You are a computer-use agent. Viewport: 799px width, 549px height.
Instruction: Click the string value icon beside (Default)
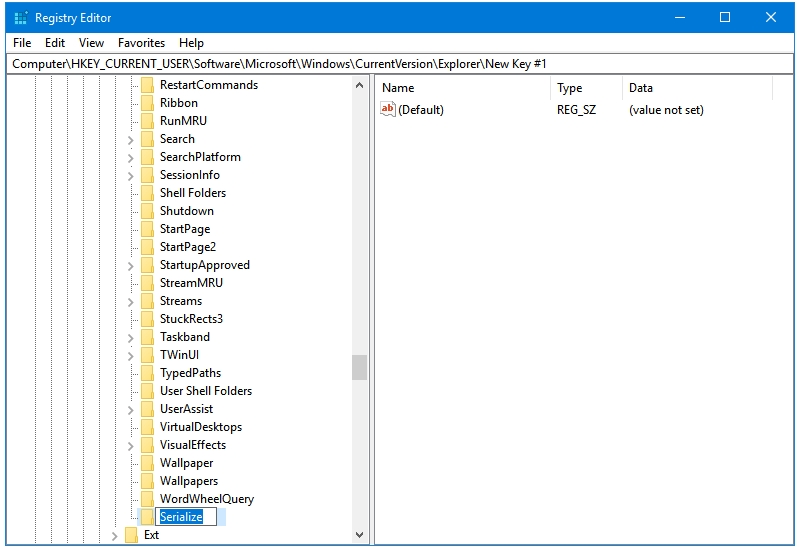[388, 109]
